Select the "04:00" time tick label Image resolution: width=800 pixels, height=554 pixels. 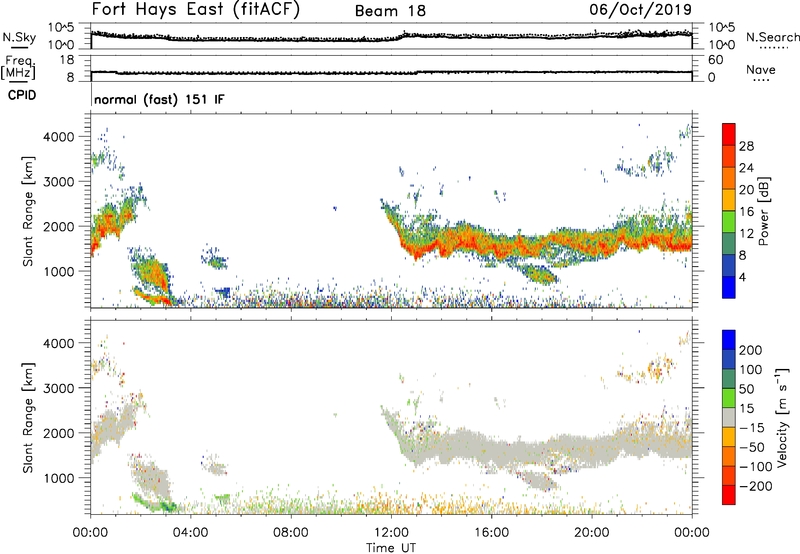[x=190, y=533]
